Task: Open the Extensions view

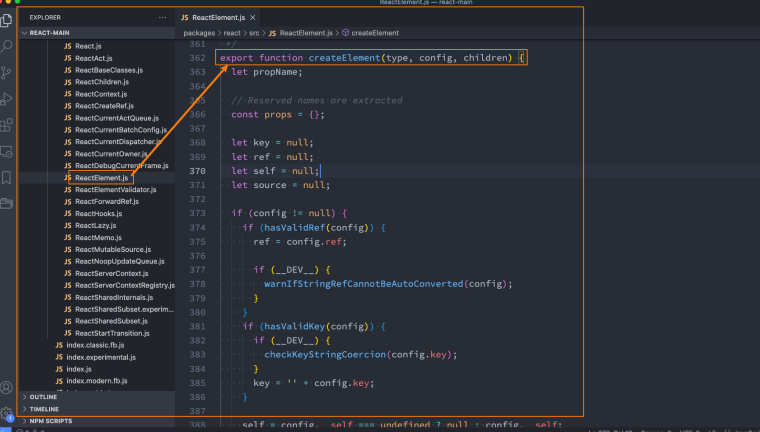Action: (x=6, y=125)
